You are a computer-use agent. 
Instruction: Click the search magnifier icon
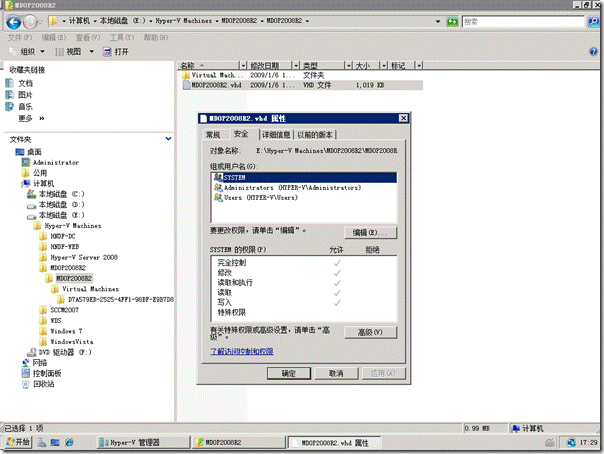pyautogui.click(x=594, y=22)
